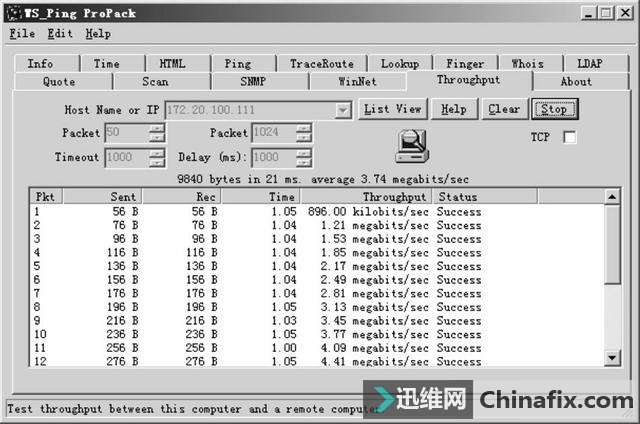Switch to the TraceRoute tab
The image size is (640, 424).
tap(322, 64)
